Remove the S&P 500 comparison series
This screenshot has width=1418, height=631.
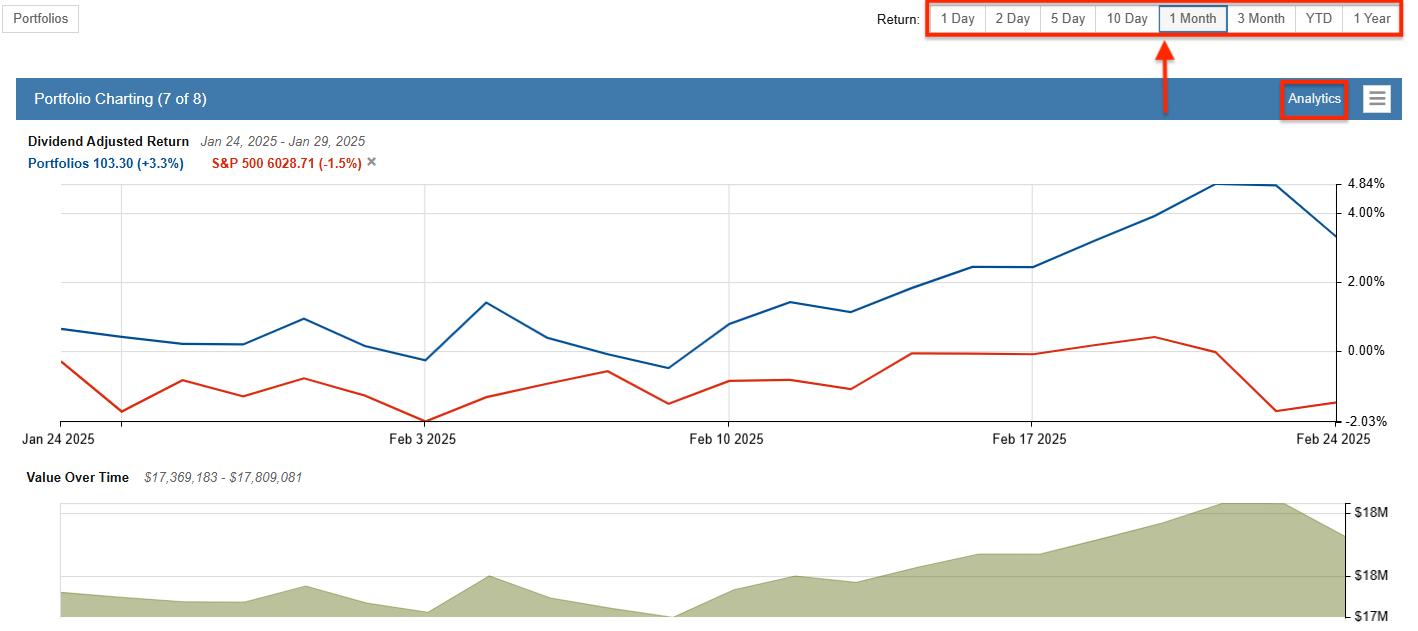coord(370,162)
